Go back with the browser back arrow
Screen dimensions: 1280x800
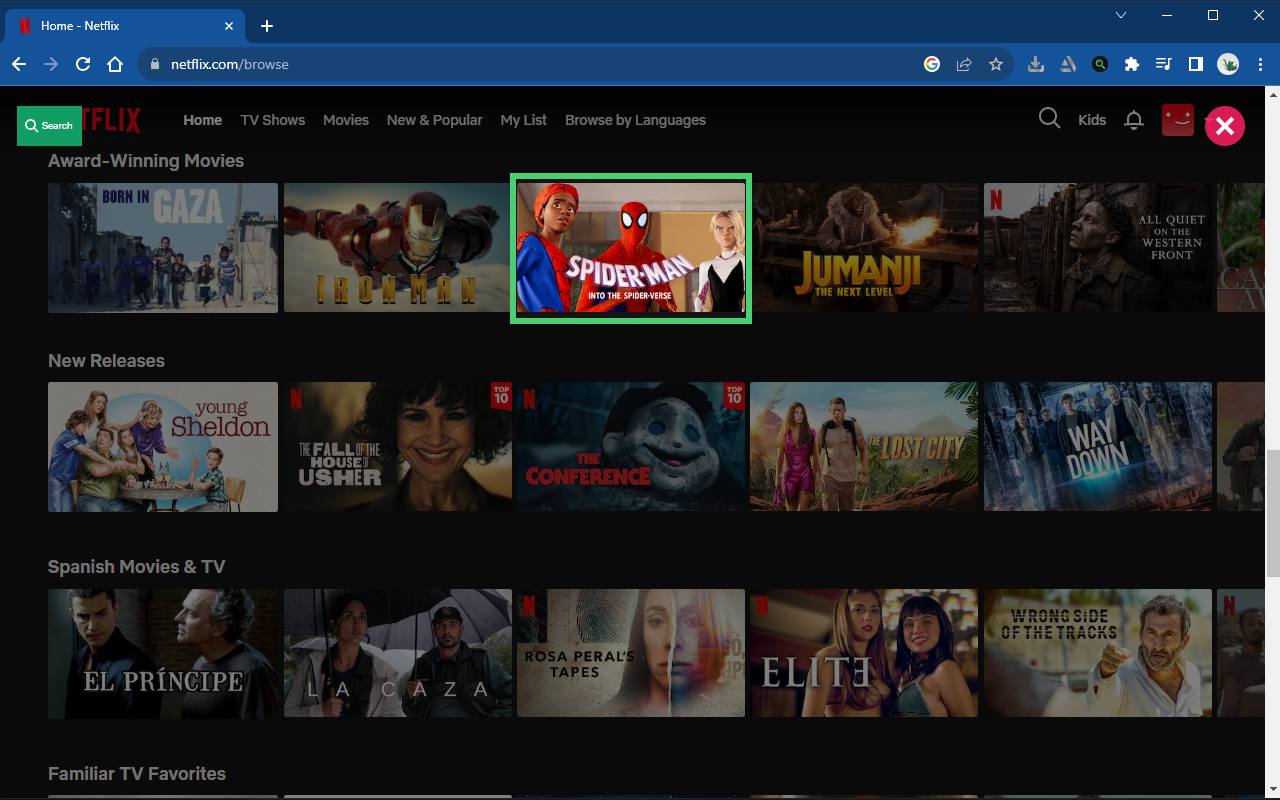[19, 64]
